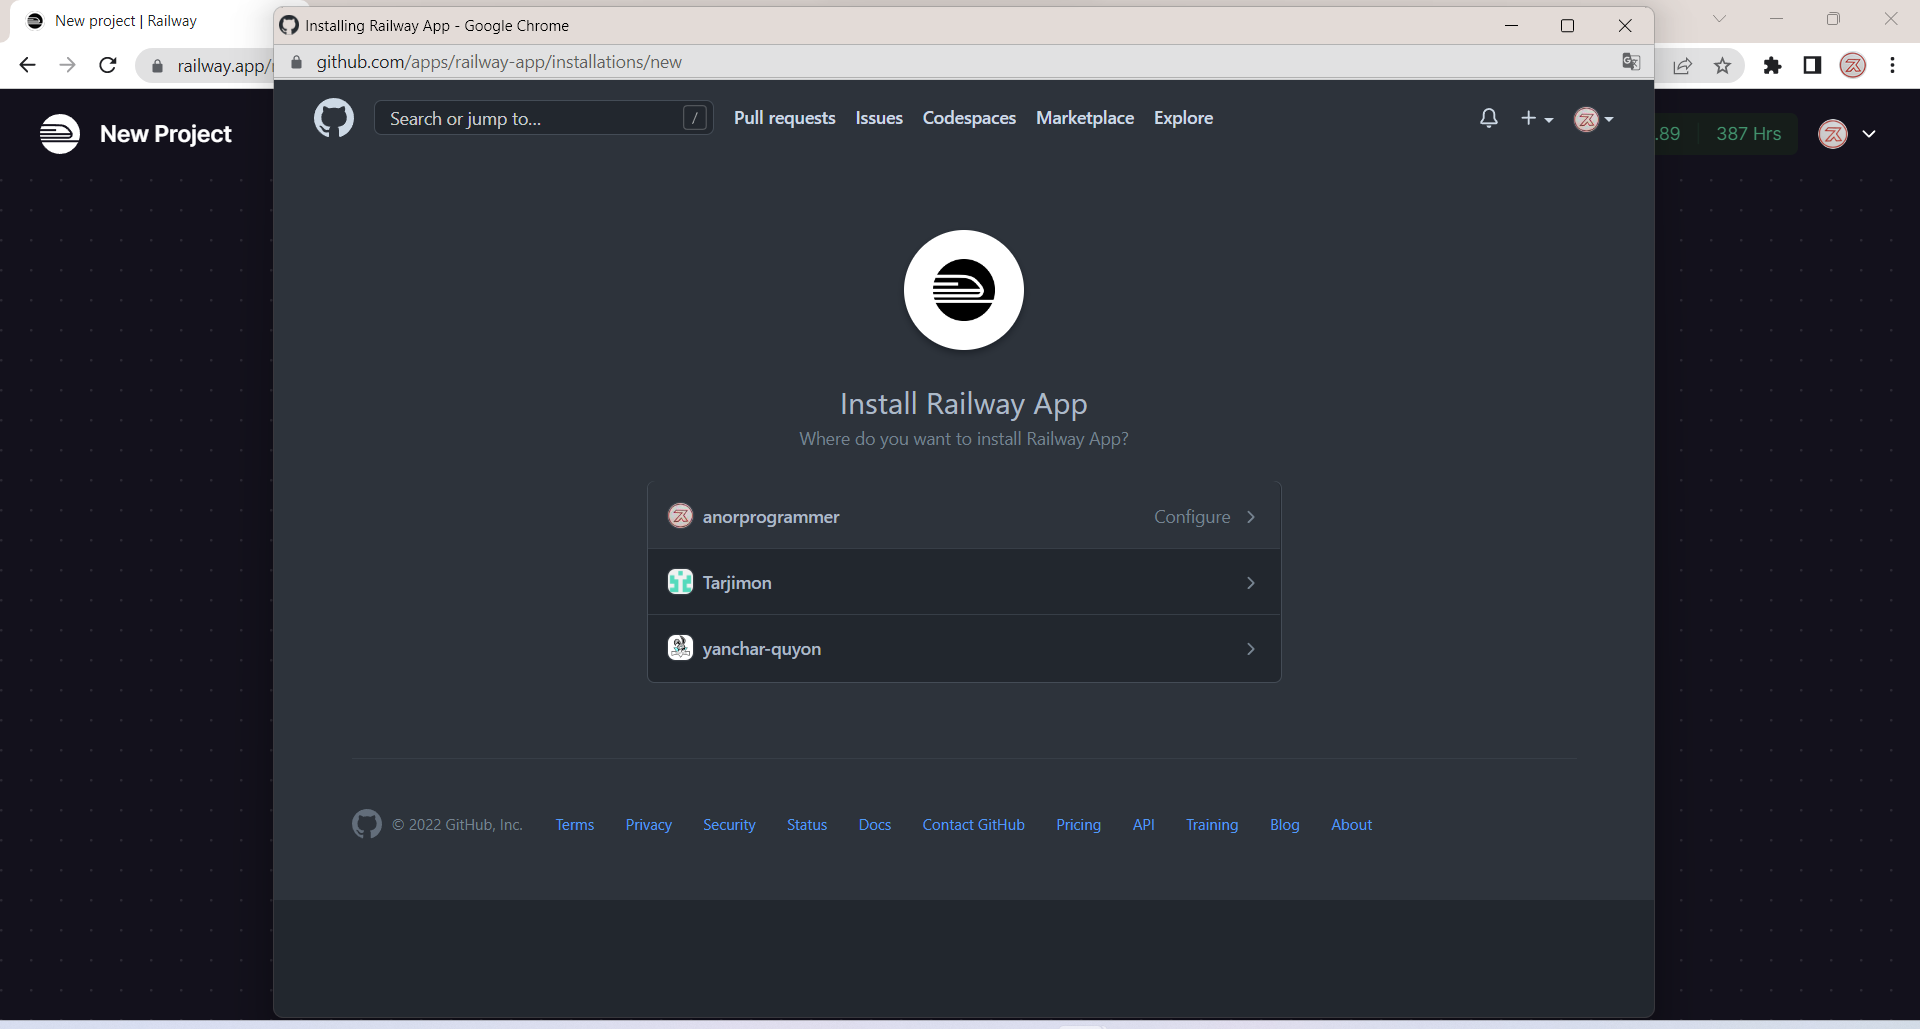Image resolution: width=1920 pixels, height=1029 pixels.
Task: Go to Codespaces
Action: [x=969, y=118]
